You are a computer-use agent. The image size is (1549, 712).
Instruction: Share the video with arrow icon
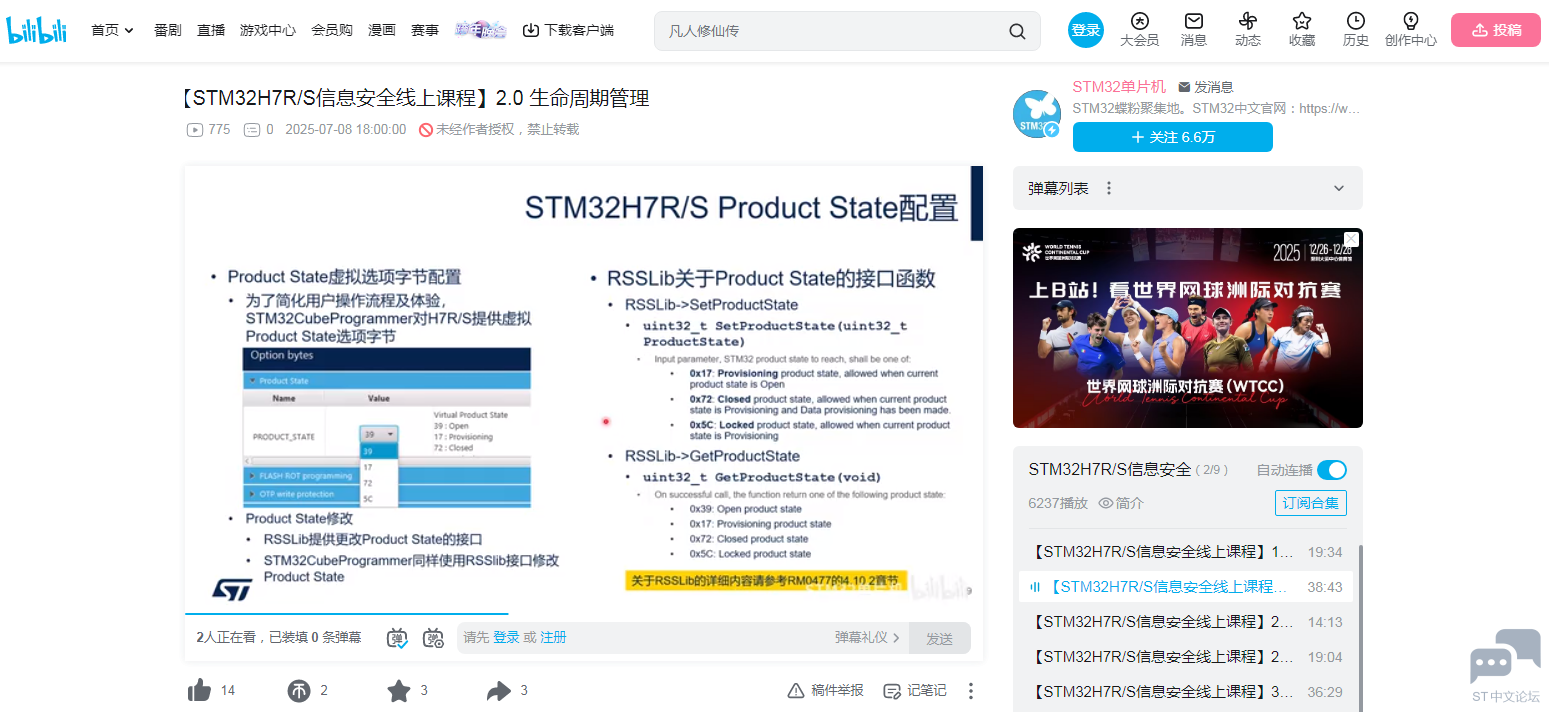(x=498, y=690)
